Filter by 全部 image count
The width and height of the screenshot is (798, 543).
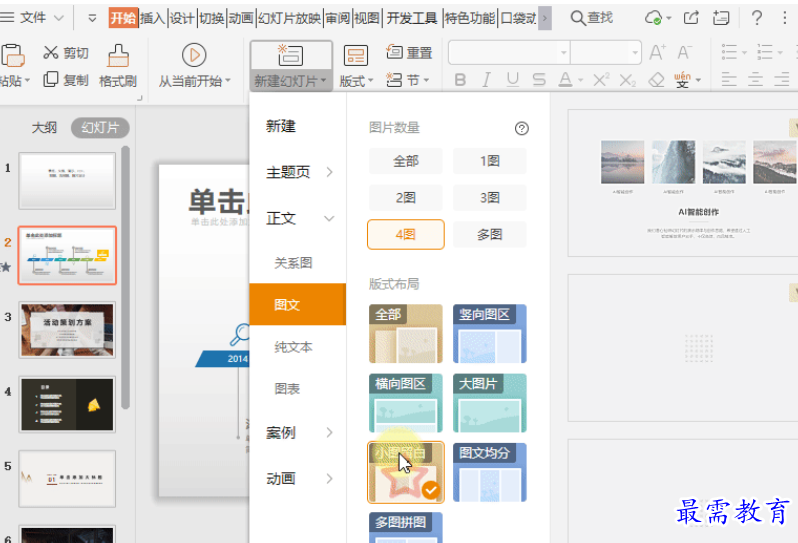pos(406,161)
